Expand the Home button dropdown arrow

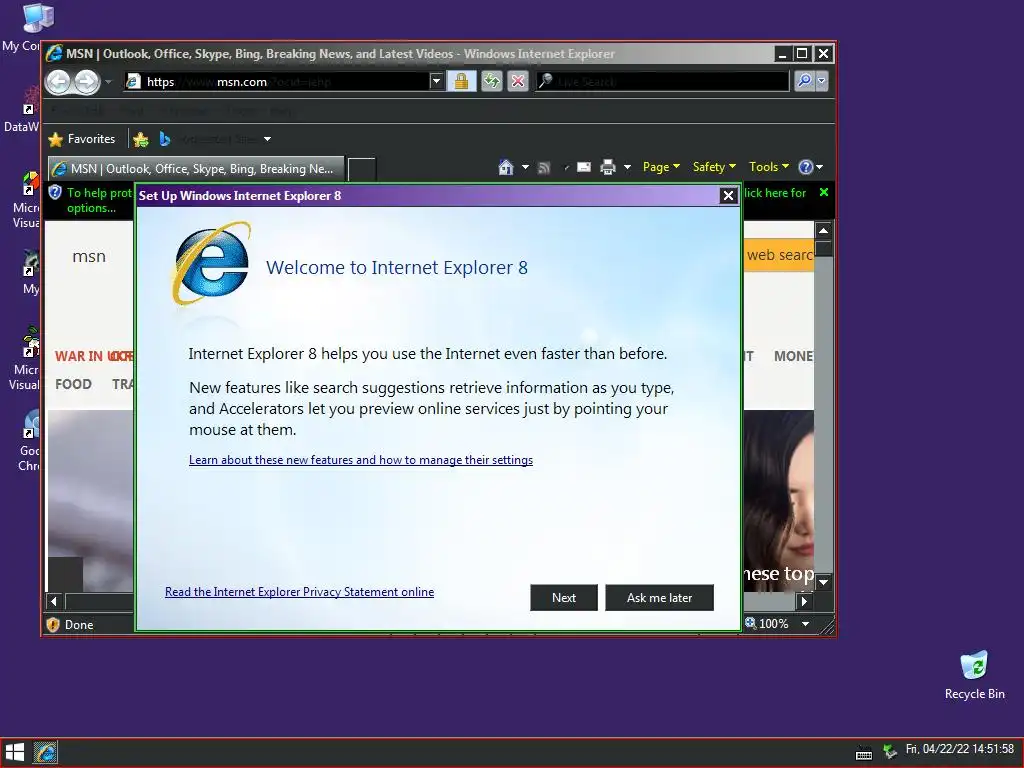[525, 167]
